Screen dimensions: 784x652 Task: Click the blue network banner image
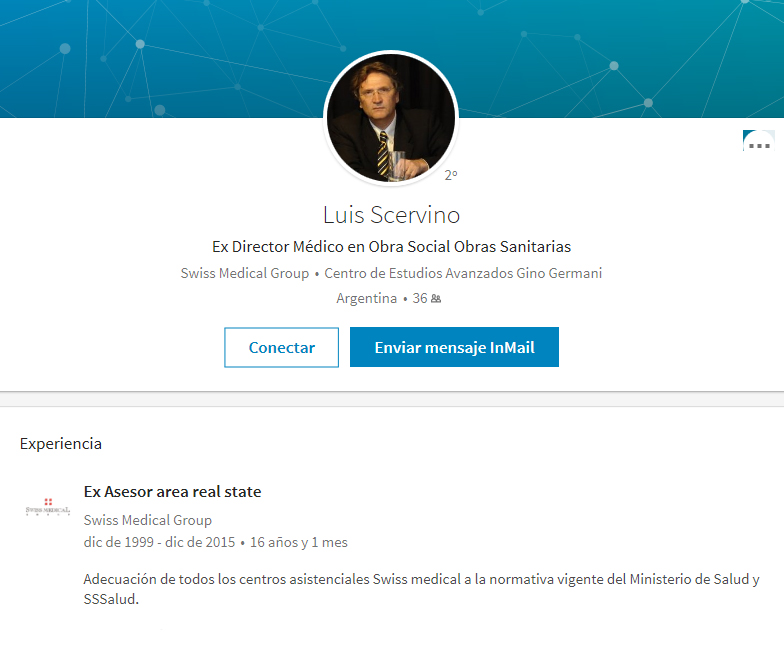point(160,55)
